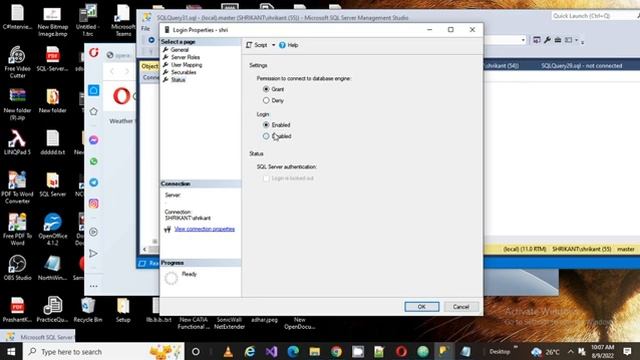Open the File menu in Management Studio

pos(146,29)
